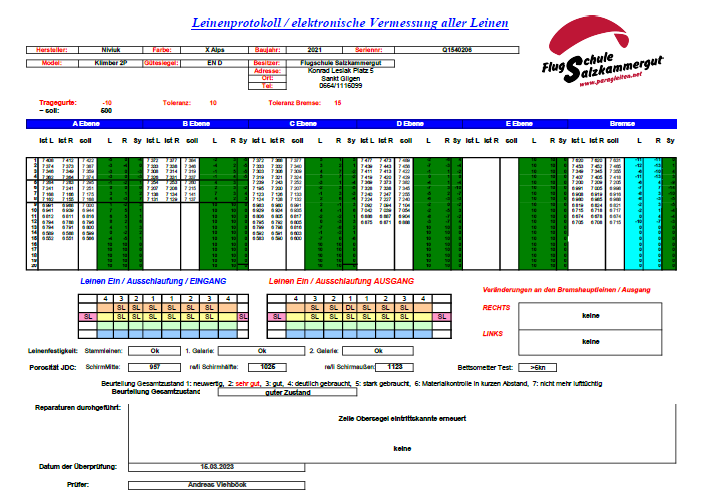The height and width of the screenshot is (500, 703).
Task: Click the 'Bremse' blue header
Action: [x=622, y=124]
